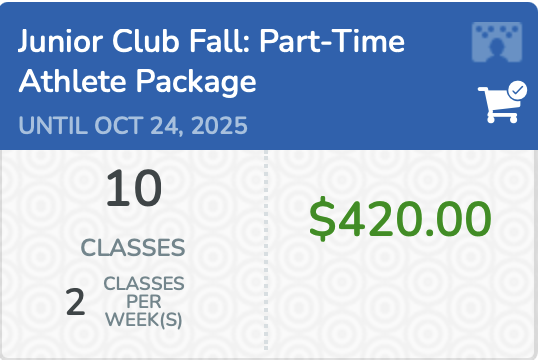
Task: Click "2025" in the expiry date
Action: (x=219, y=125)
